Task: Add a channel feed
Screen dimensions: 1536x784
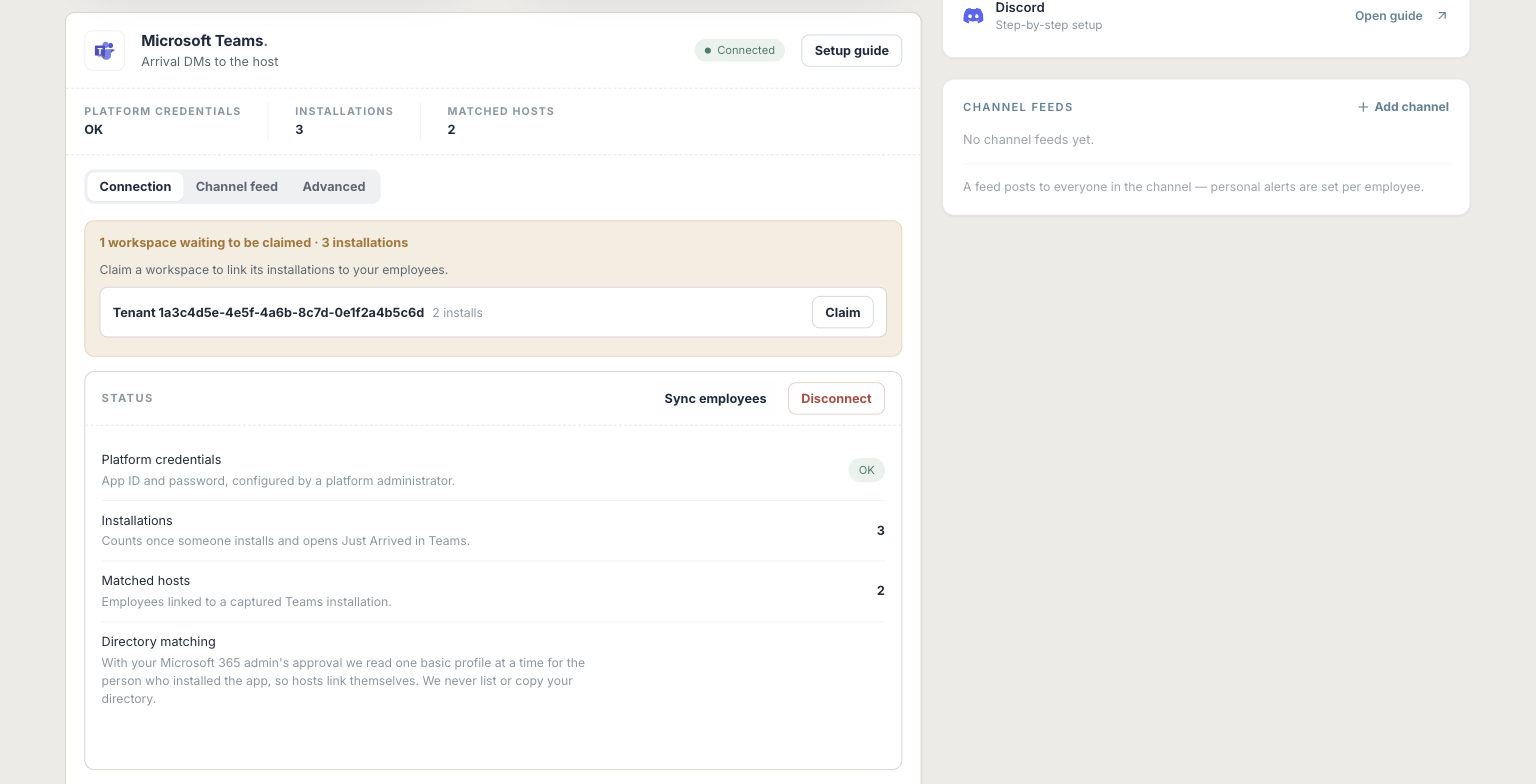Action: coord(1403,107)
